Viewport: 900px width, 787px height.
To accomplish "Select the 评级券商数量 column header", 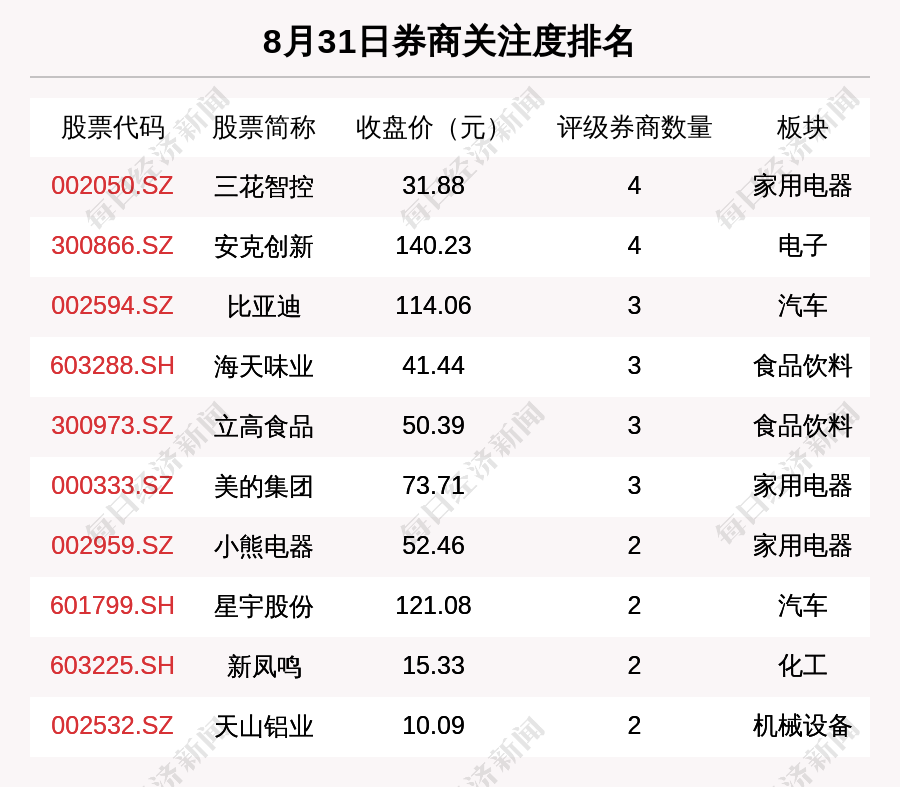I will (x=634, y=127).
